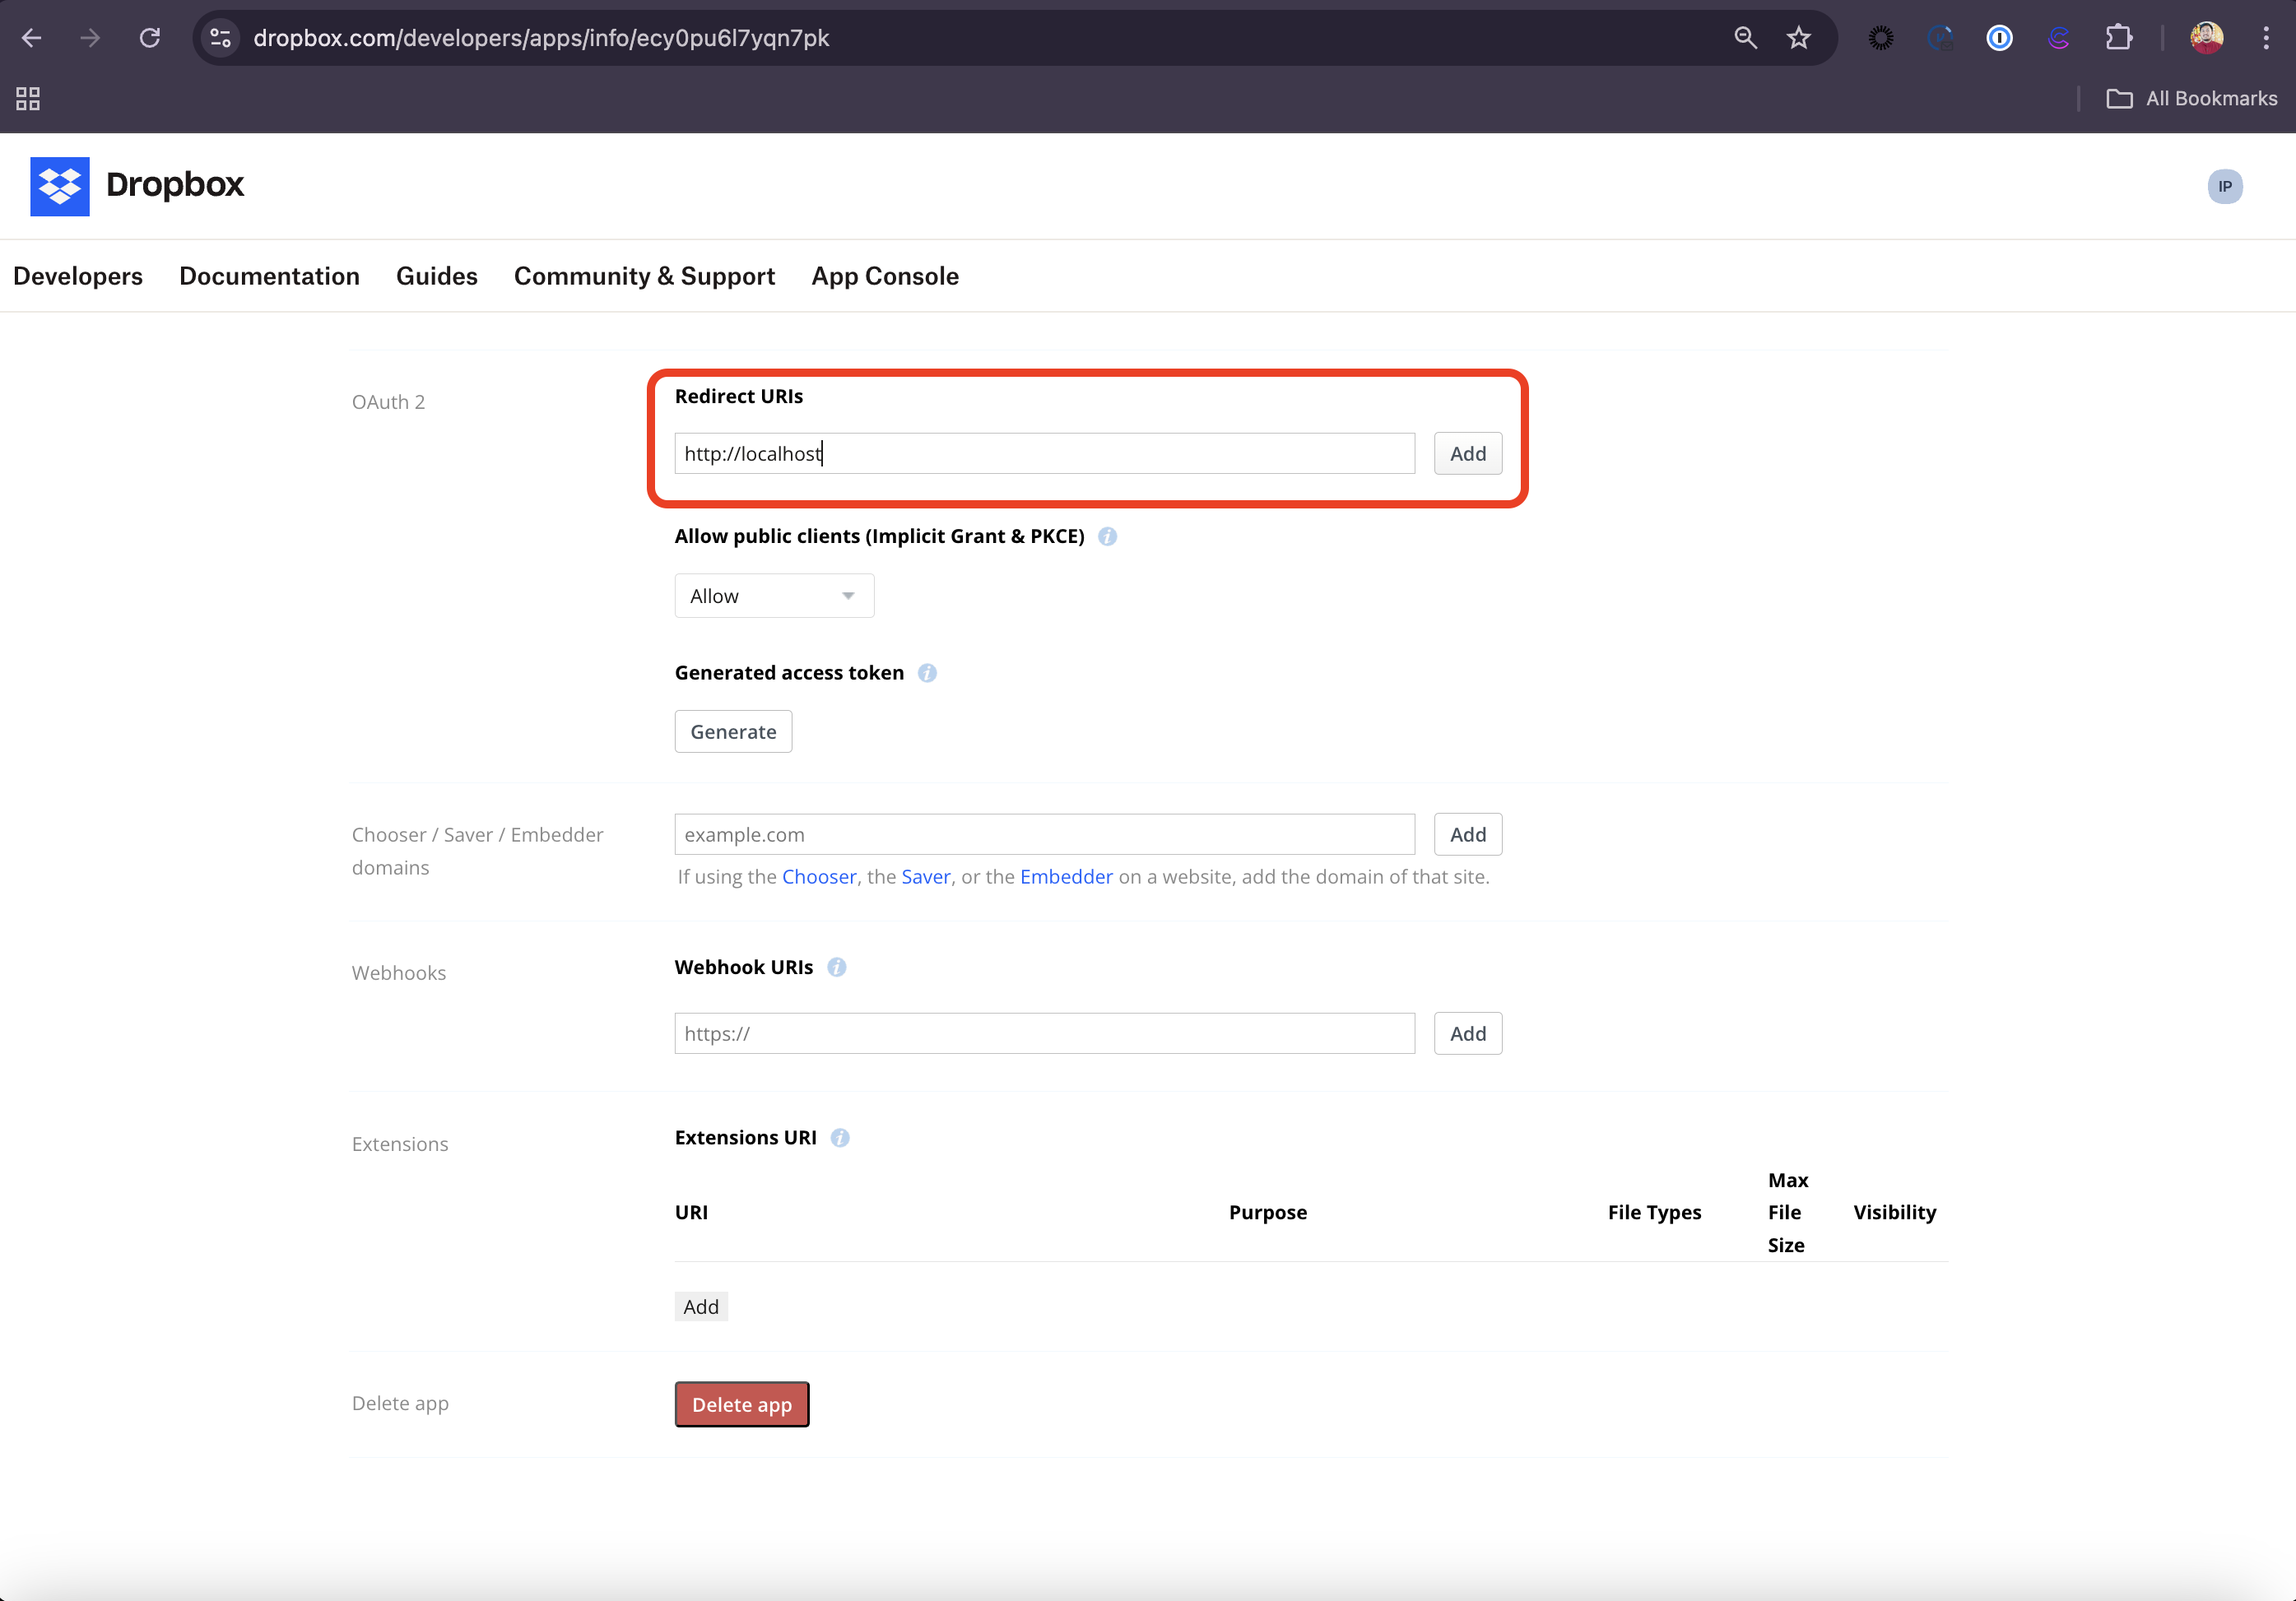Open the Embedder link
Screen dimensions: 2296x1601
tap(1066, 877)
